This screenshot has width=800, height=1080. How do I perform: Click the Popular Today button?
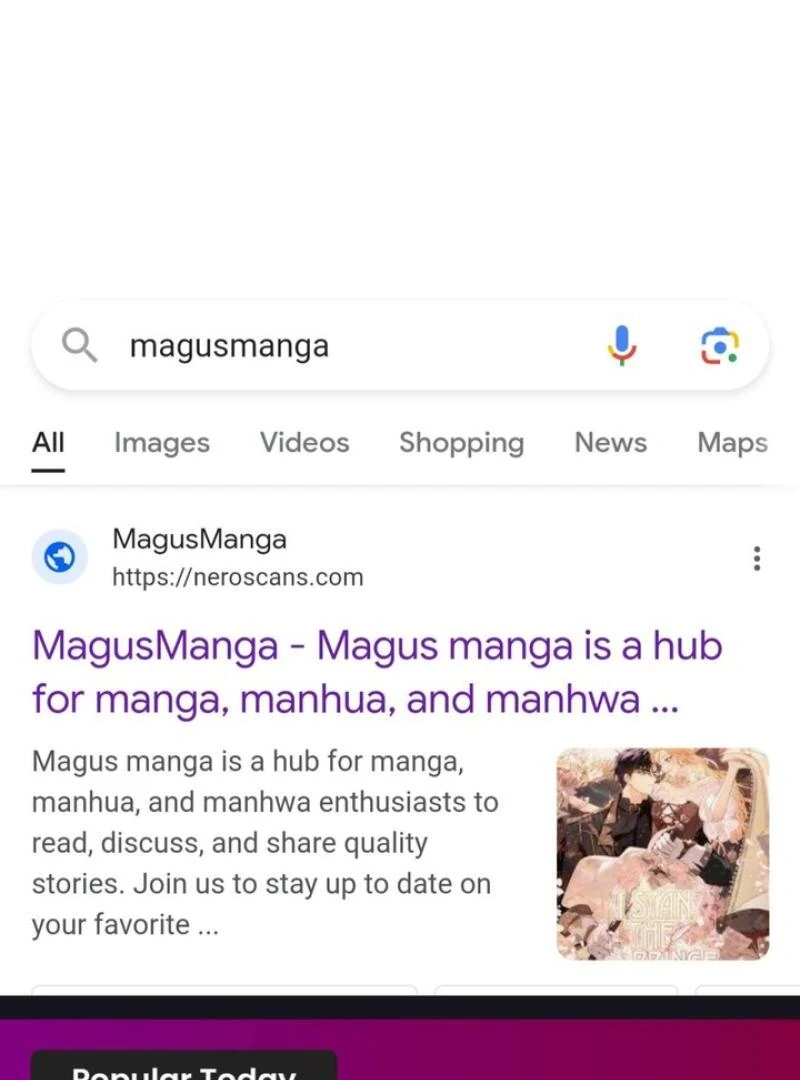184,1066
